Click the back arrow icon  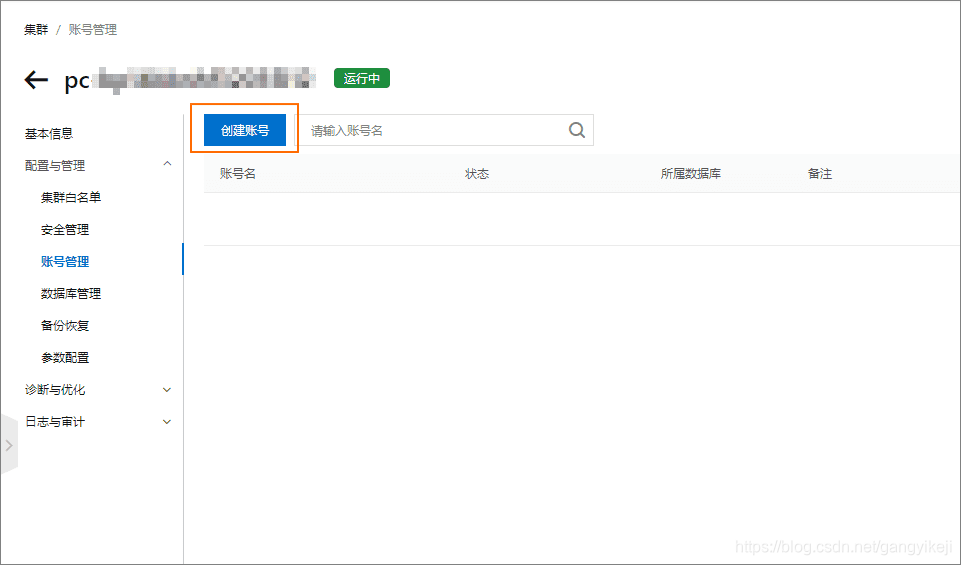tap(36, 80)
